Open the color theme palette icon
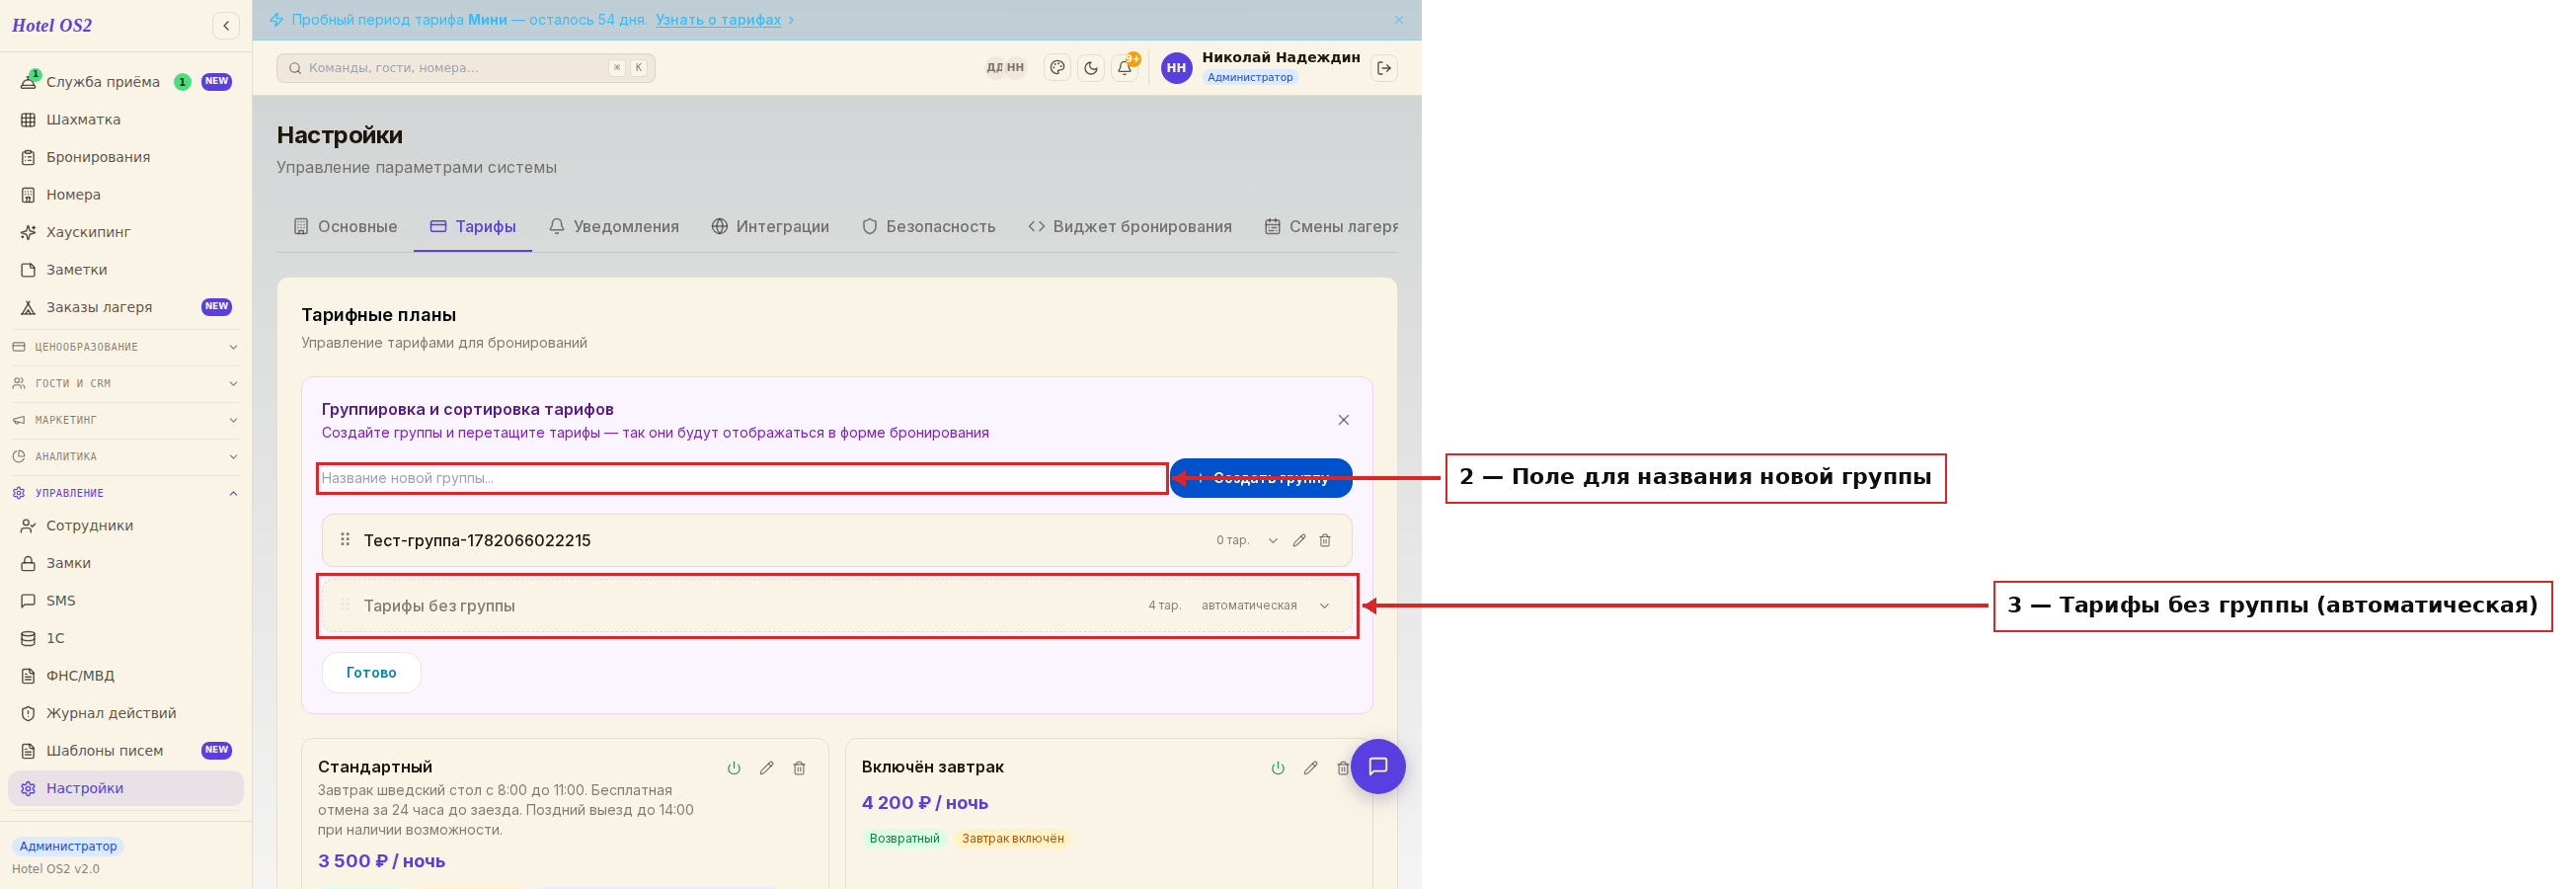 tap(1057, 68)
